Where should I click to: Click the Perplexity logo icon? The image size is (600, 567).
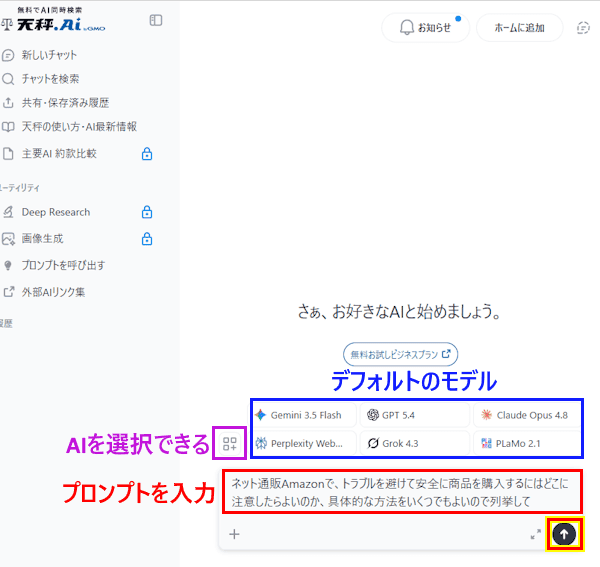point(261,443)
